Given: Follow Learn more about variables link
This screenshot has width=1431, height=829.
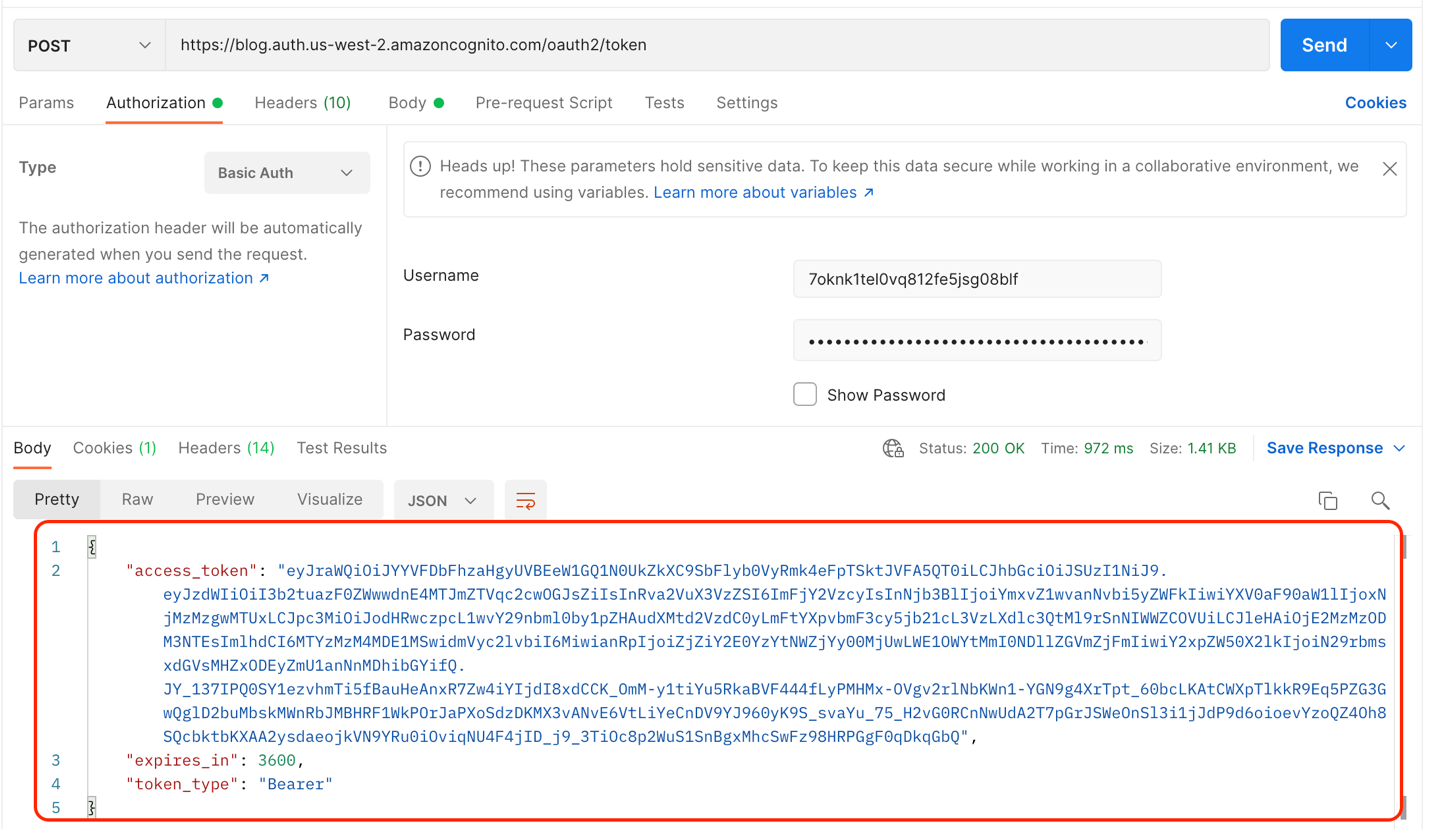Looking at the screenshot, I should 764,192.
